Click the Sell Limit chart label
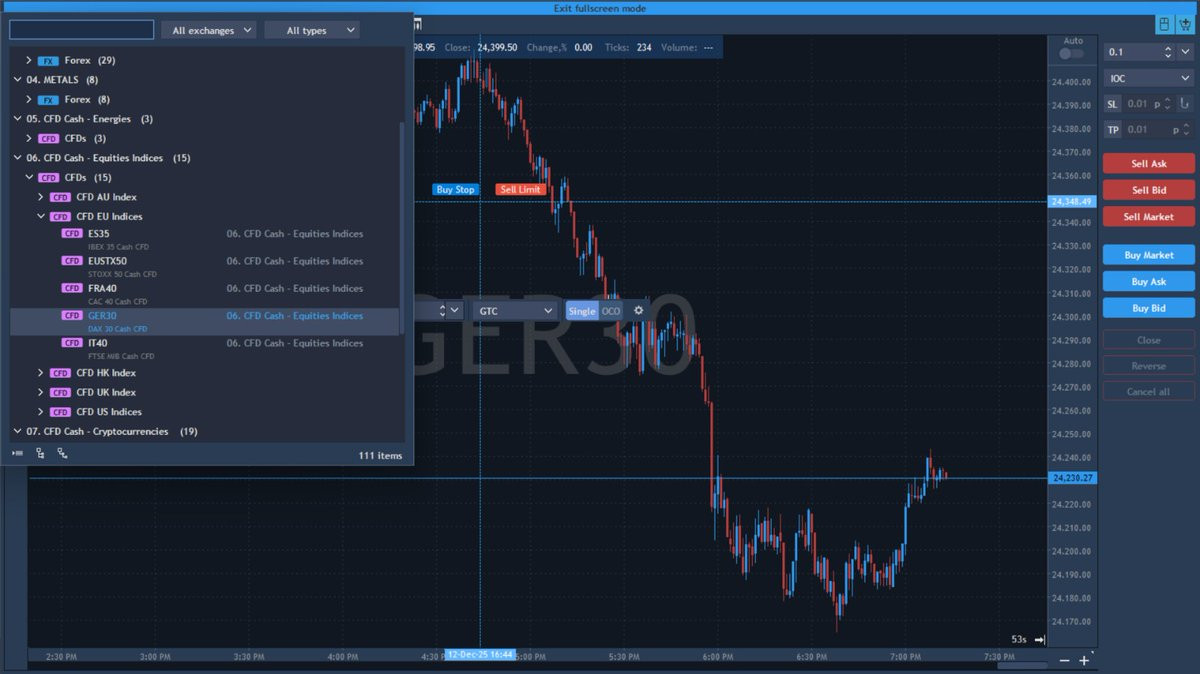Screen dimensions: 1200x674 point(520,189)
